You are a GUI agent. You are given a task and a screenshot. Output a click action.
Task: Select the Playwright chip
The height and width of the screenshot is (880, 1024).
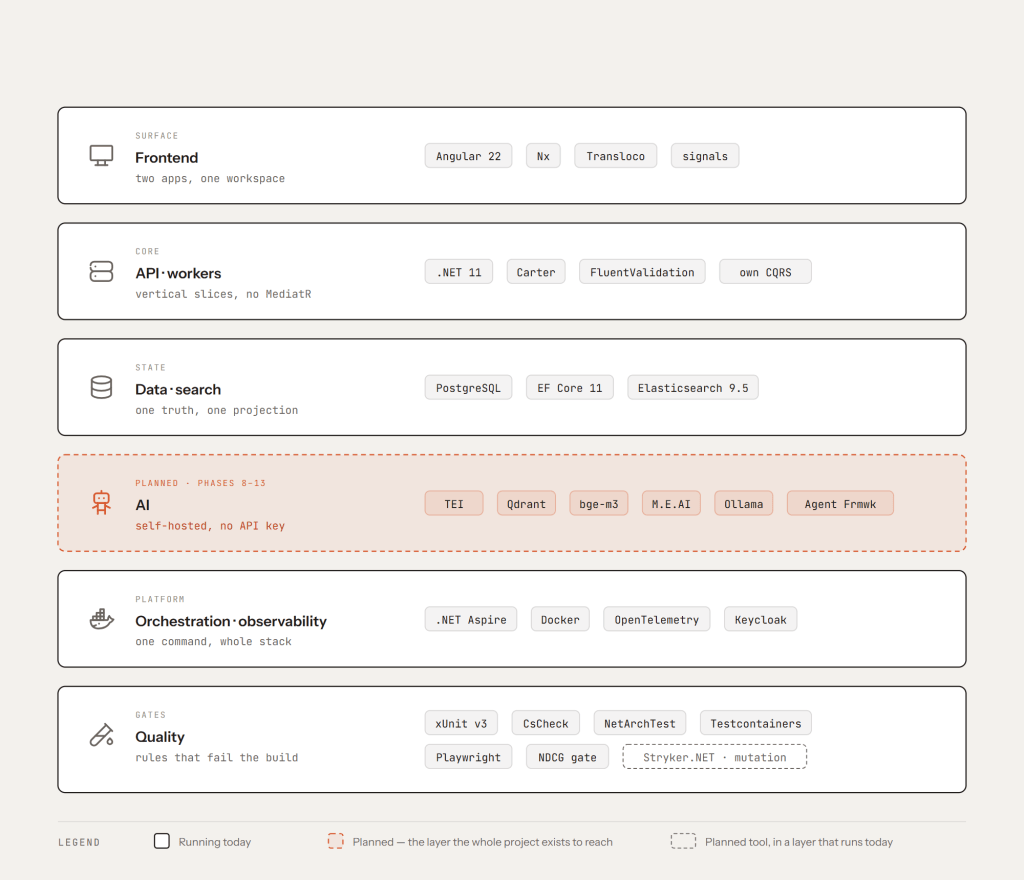click(468, 757)
